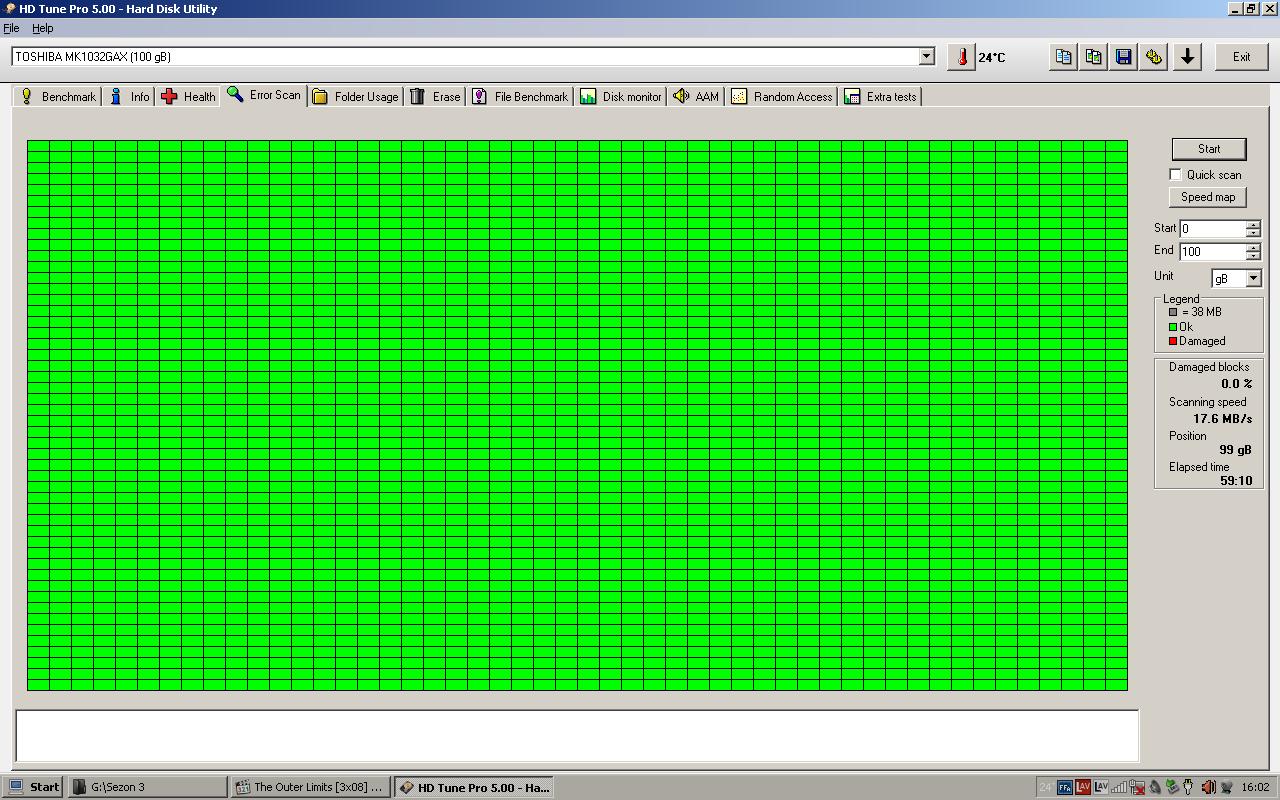Click the 99 gB position value
Viewport: 1280px width, 800px height.
click(1235, 450)
